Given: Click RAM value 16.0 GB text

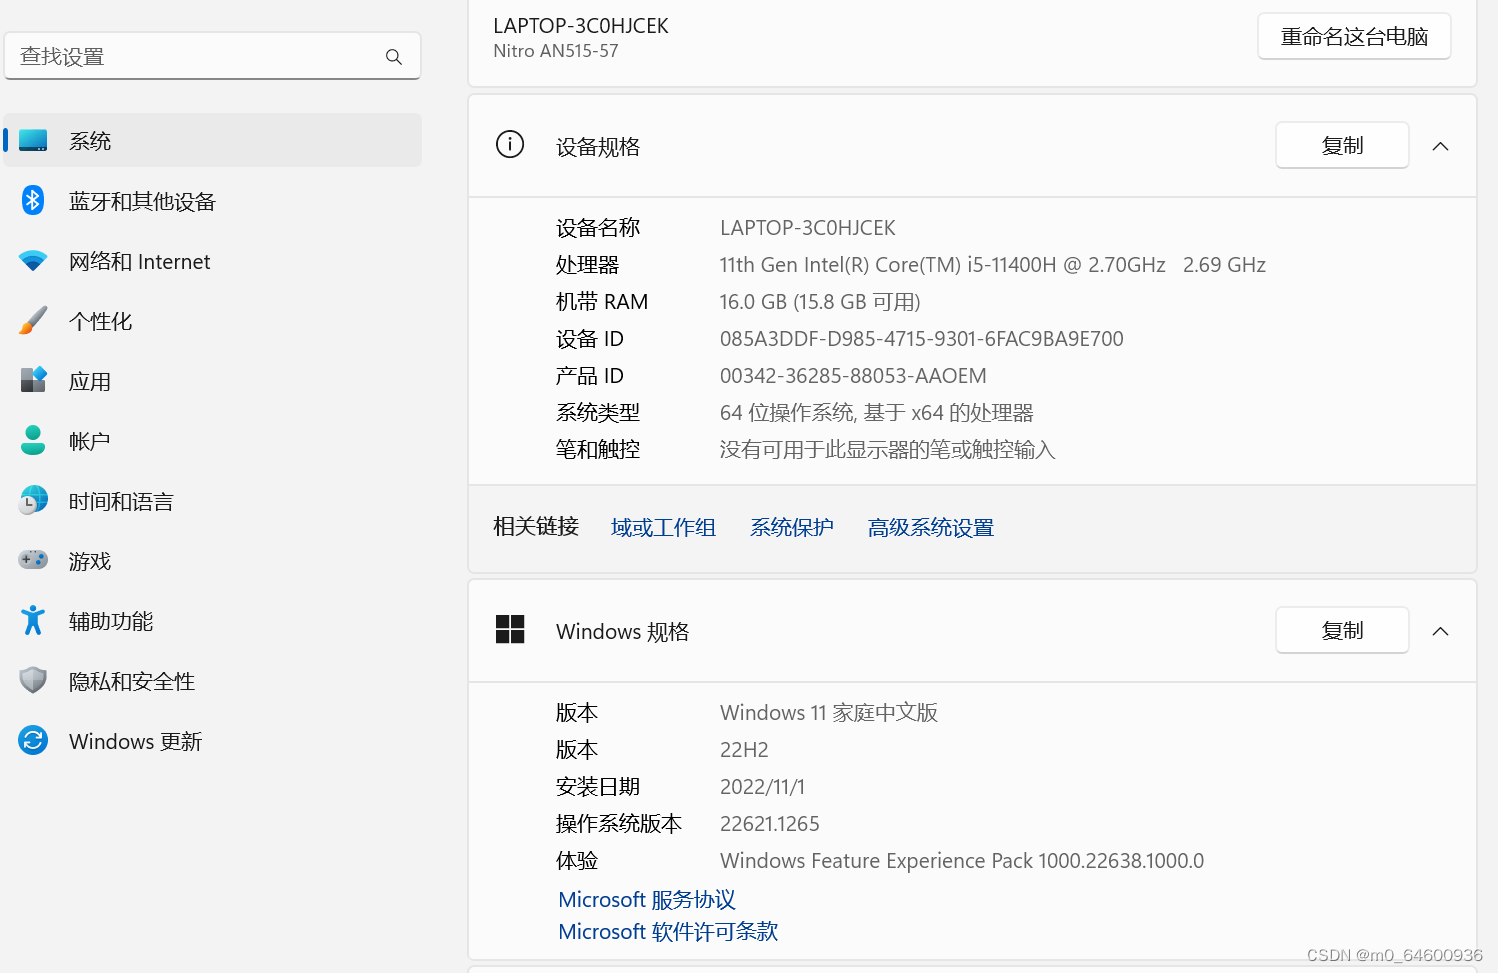Looking at the screenshot, I should click(x=820, y=302).
